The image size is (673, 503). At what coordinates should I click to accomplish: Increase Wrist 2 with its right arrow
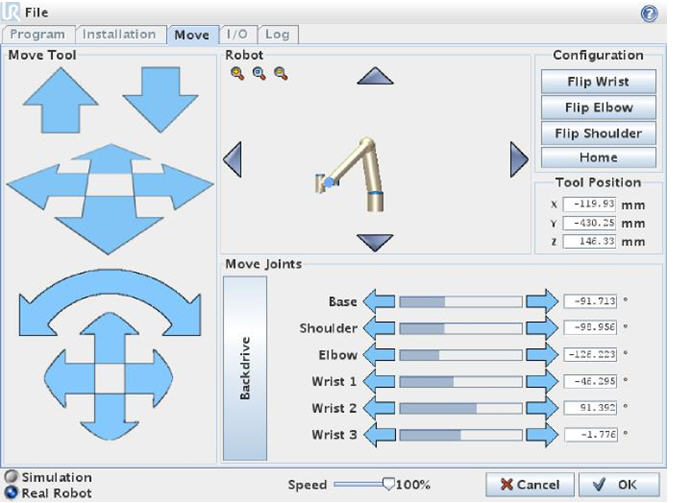pos(542,408)
